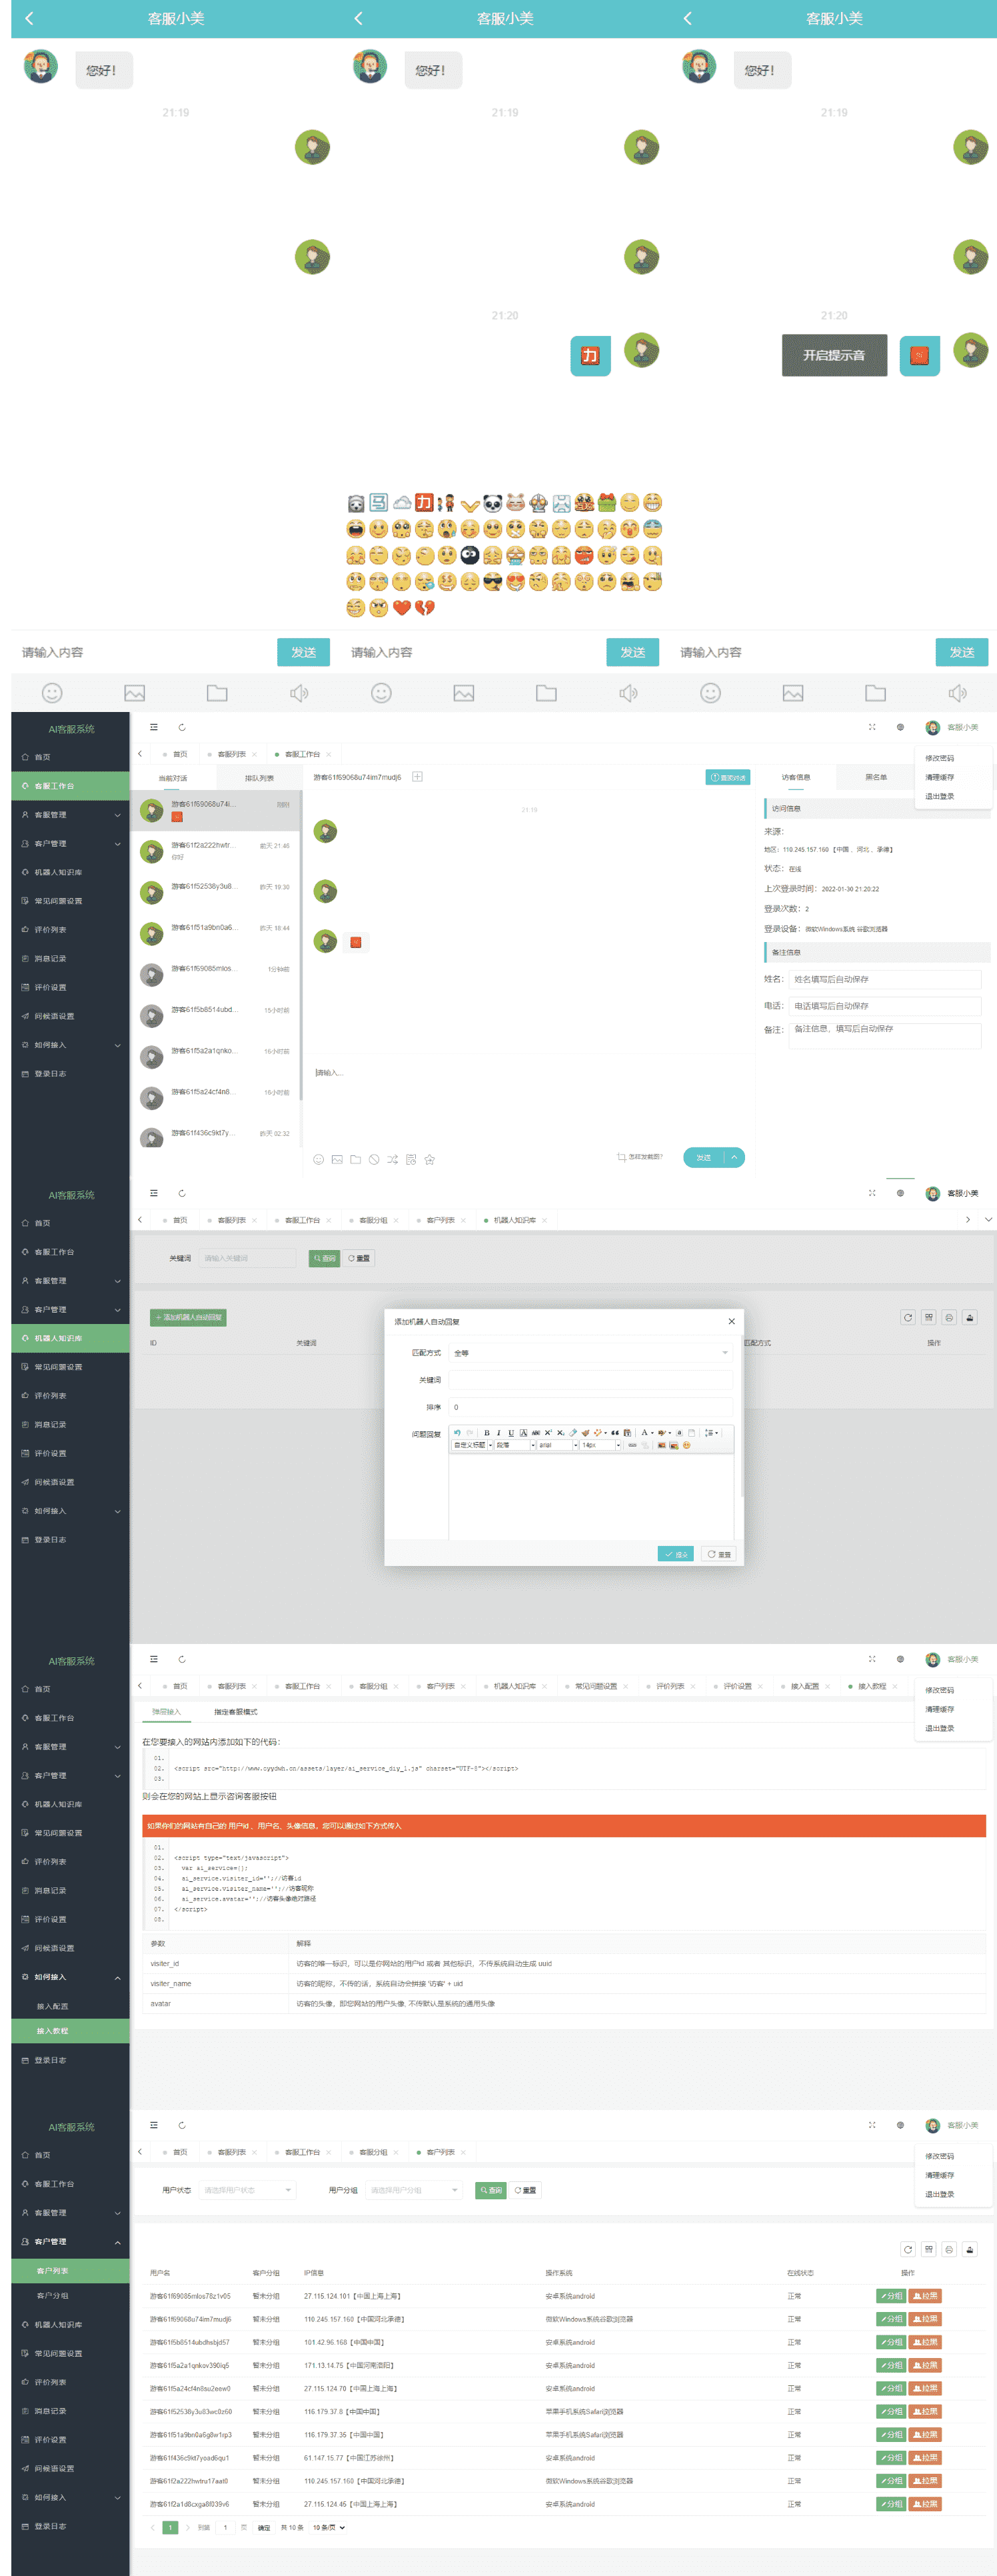Toggle underline in the 问题回复 rich editor

point(510,1432)
